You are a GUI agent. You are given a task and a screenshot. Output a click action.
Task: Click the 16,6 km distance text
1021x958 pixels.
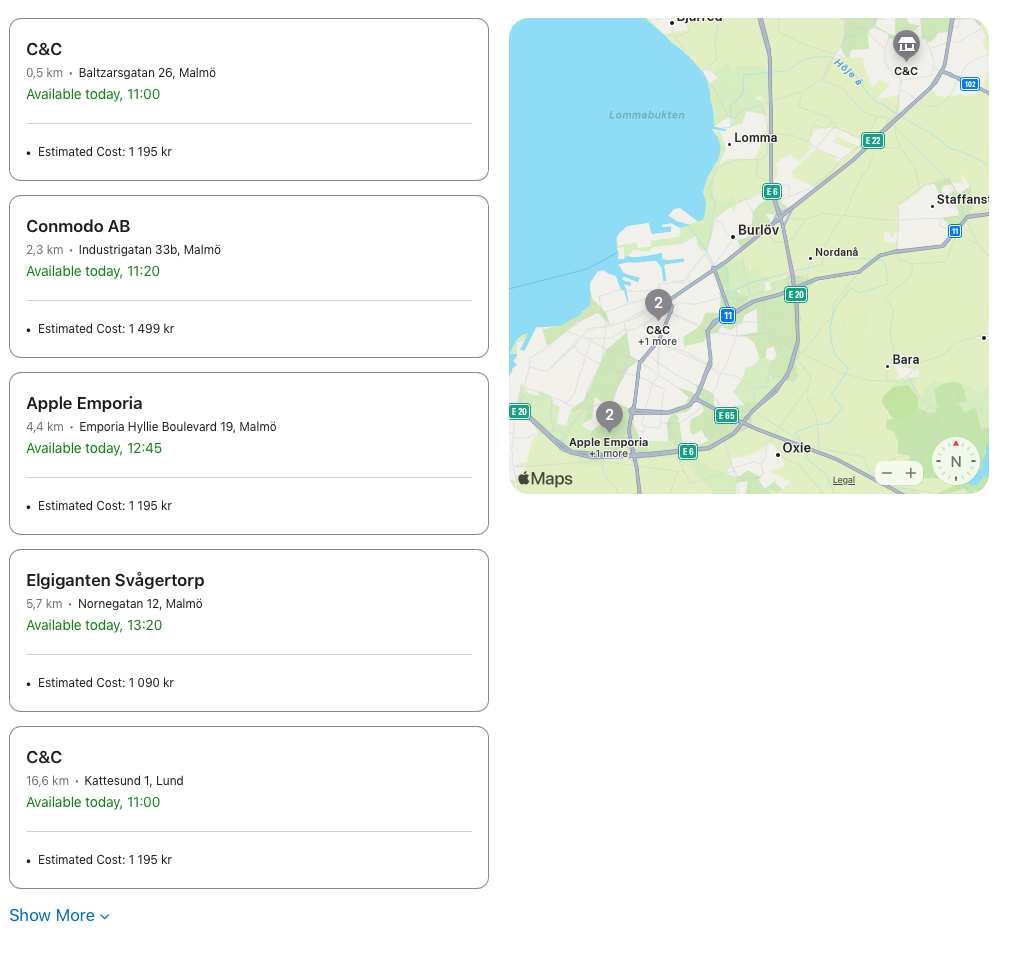coord(48,781)
